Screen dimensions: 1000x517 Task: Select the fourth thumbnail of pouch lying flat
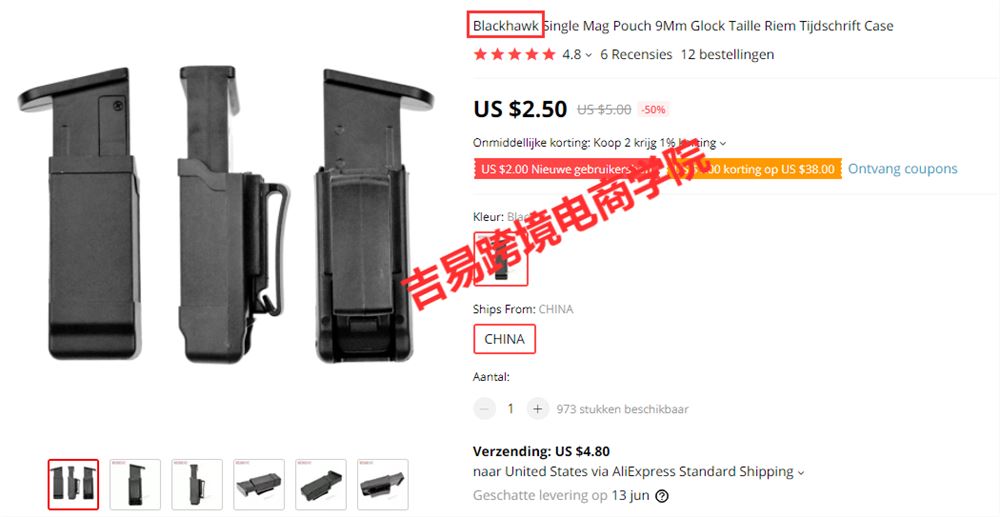[259, 484]
